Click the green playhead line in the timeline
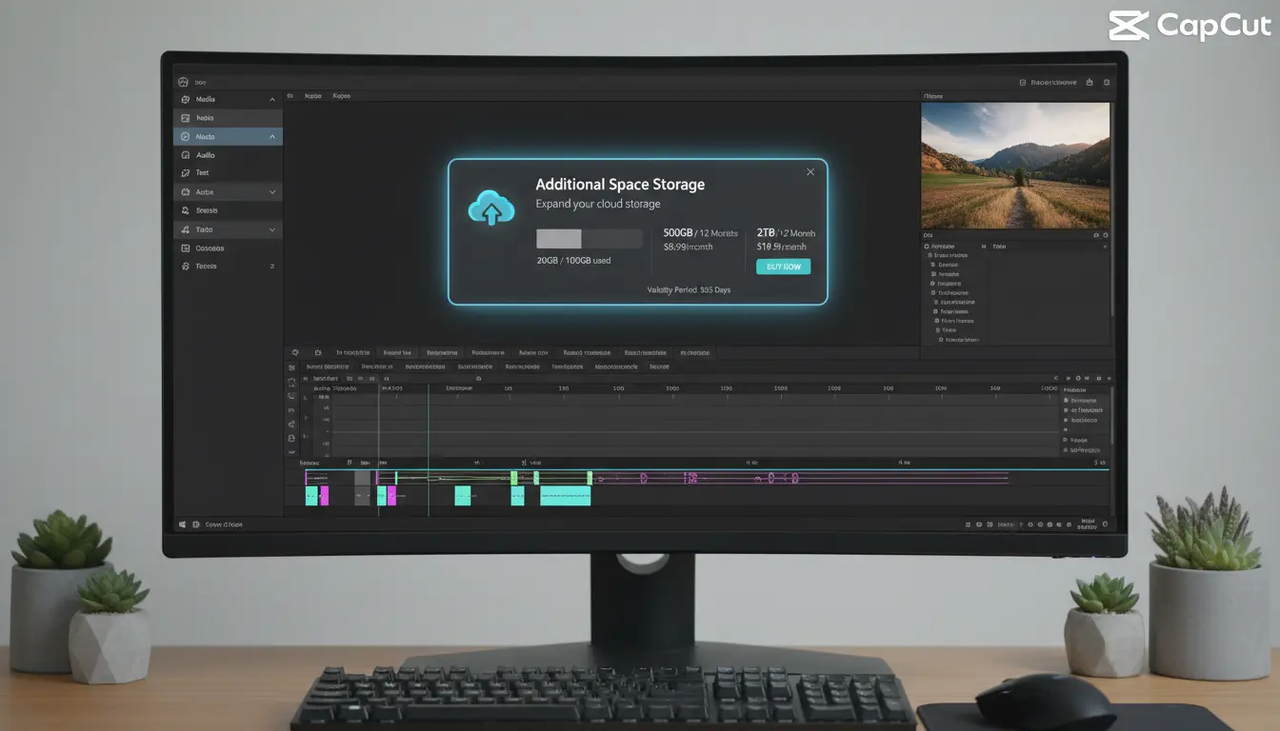Image resolution: width=1280 pixels, height=731 pixels. pos(428,450)
